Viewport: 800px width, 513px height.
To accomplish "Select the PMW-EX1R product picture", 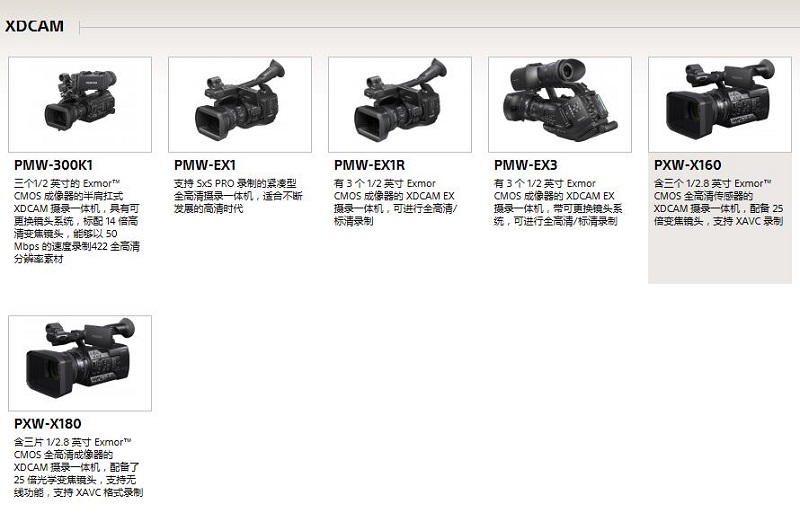I will 400,105.
